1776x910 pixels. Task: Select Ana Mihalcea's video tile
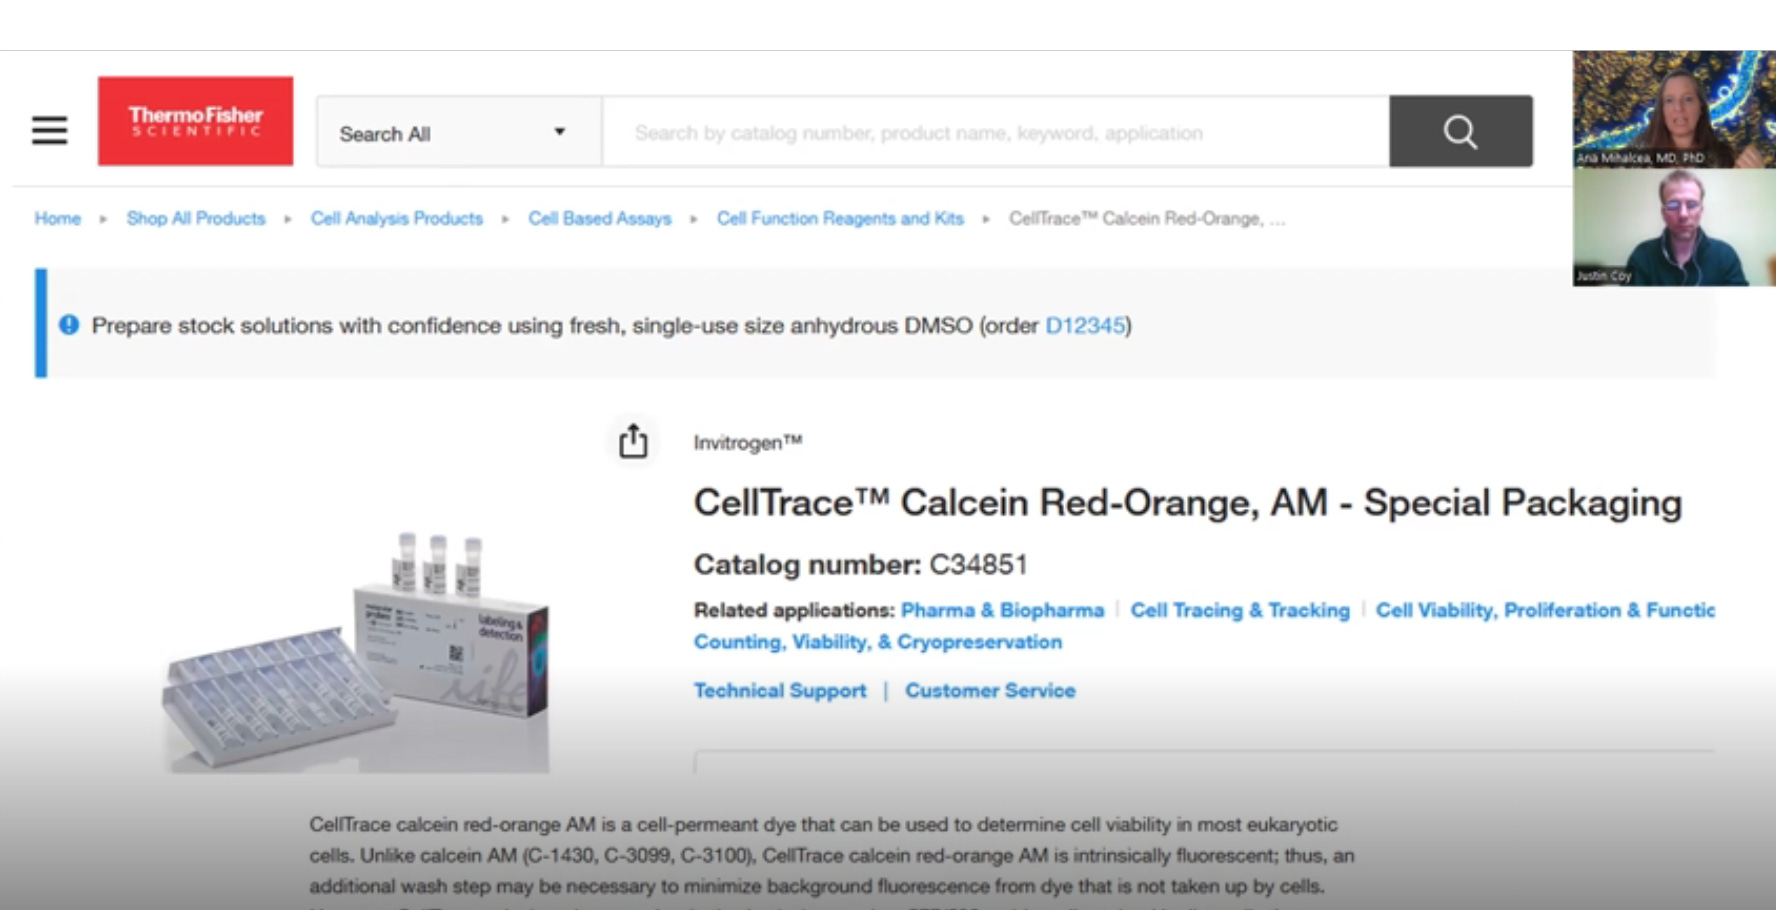point(1674,109)
